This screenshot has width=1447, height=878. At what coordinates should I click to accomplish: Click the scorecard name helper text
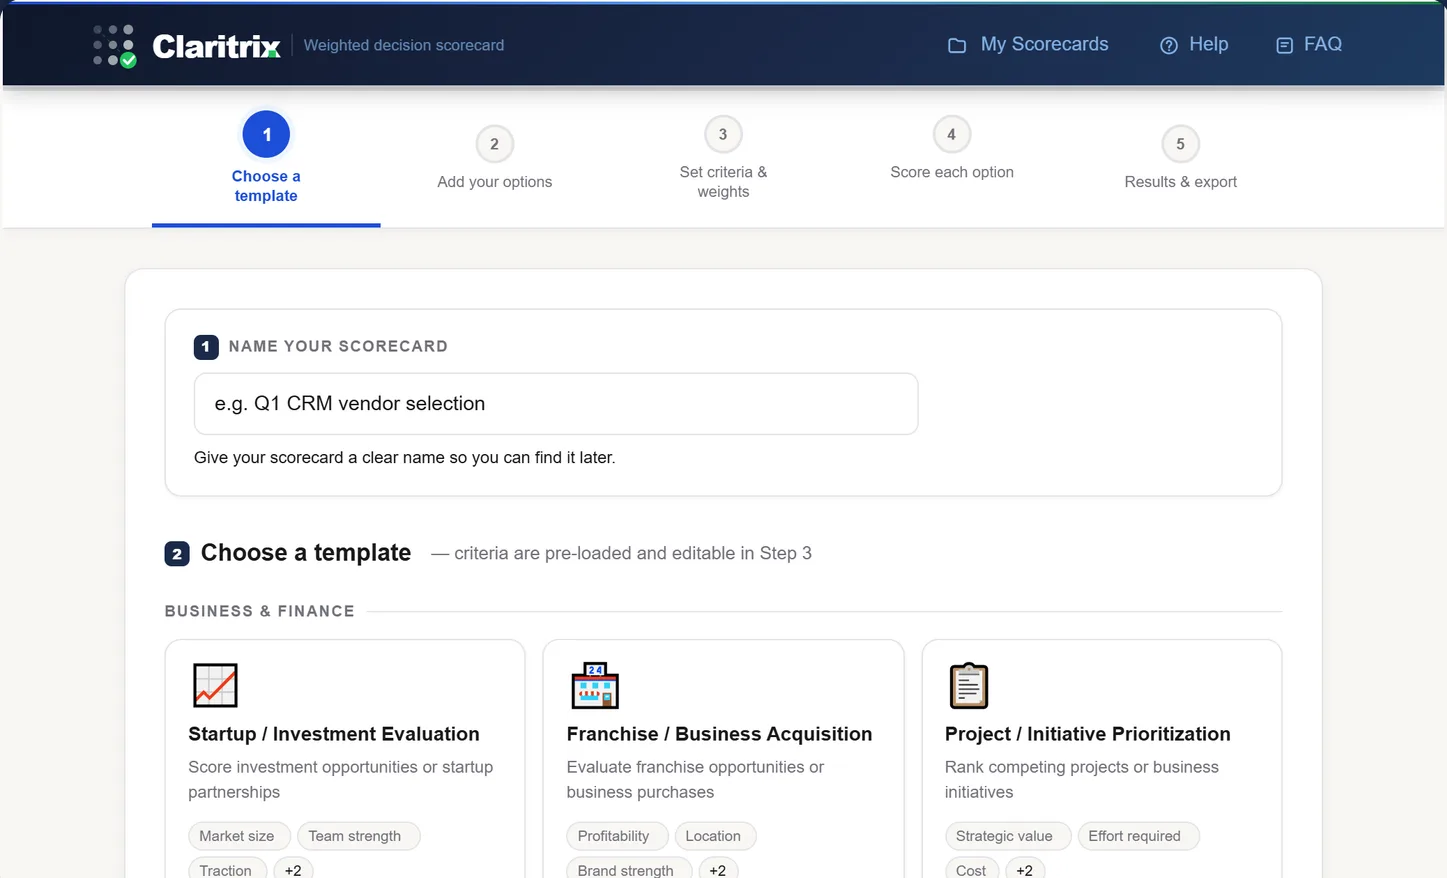point(405,457)
